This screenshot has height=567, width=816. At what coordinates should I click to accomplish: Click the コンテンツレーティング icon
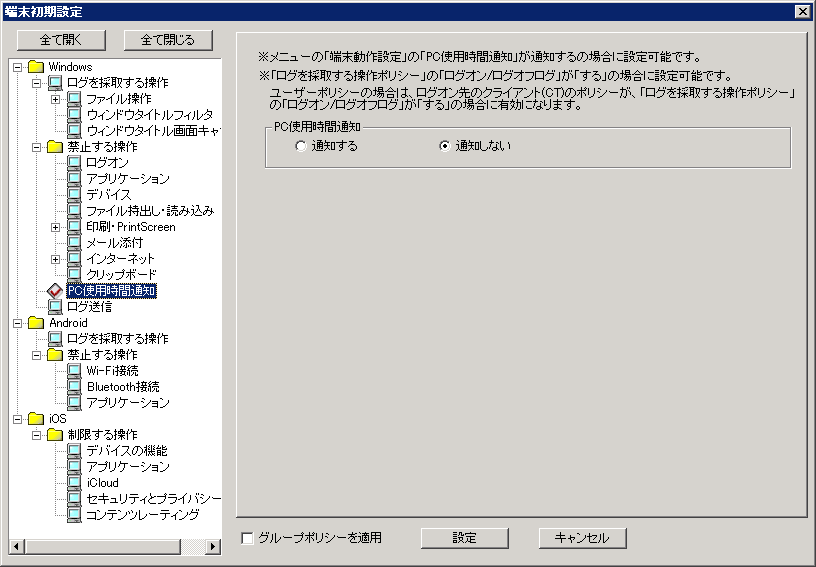(x=74, y=514)
